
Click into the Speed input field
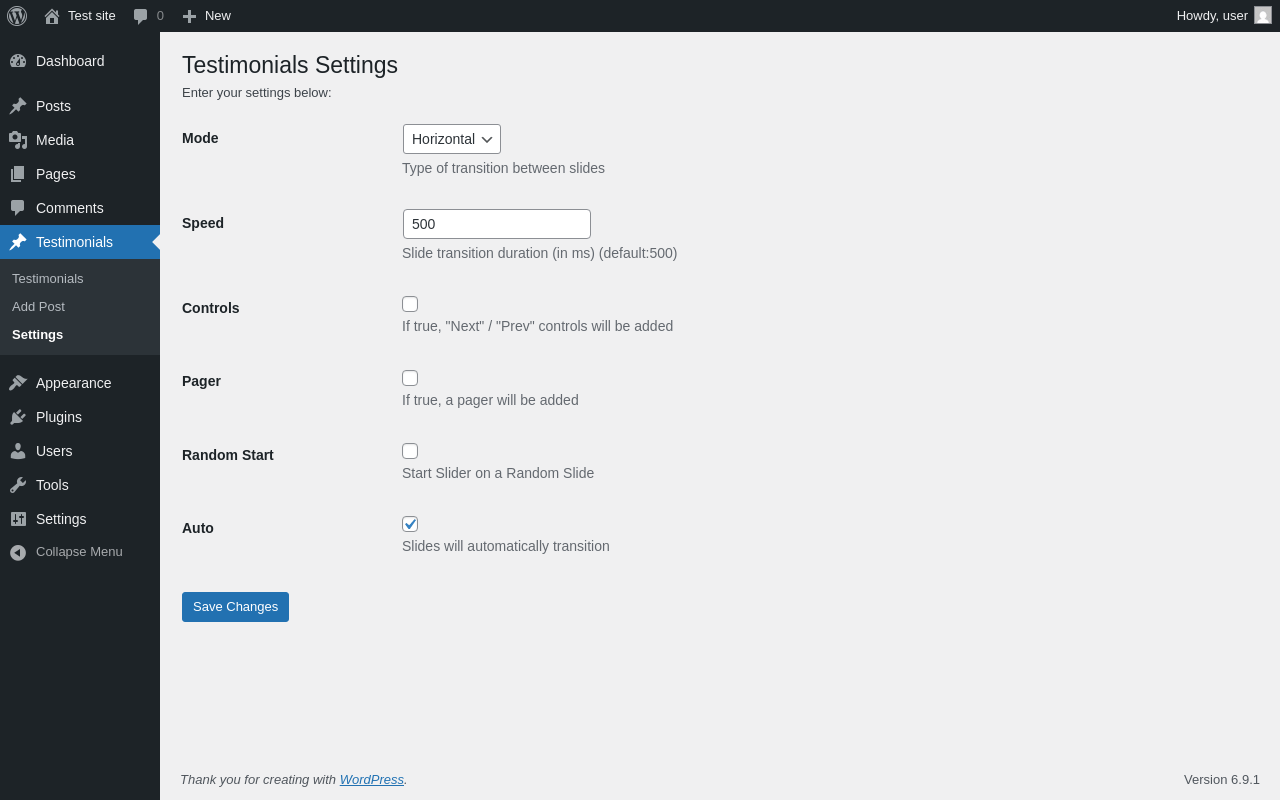click(496, 224)
